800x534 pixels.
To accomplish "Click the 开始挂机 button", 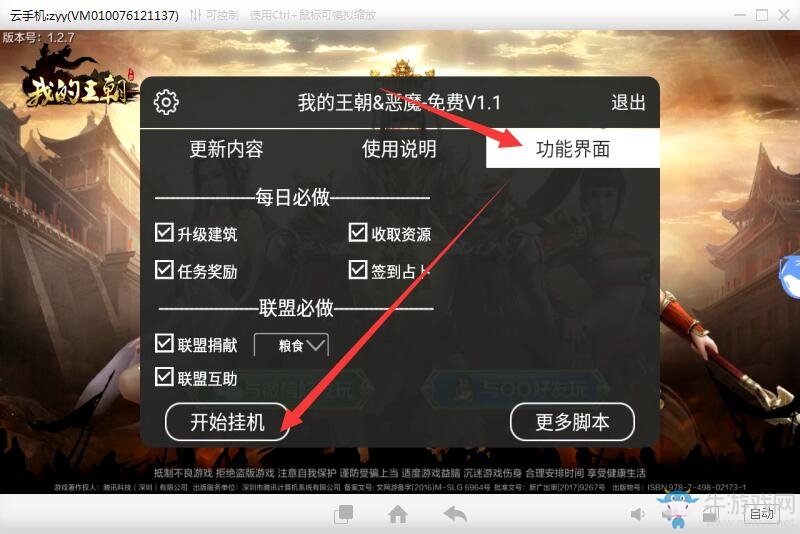I will click(228, 422).
